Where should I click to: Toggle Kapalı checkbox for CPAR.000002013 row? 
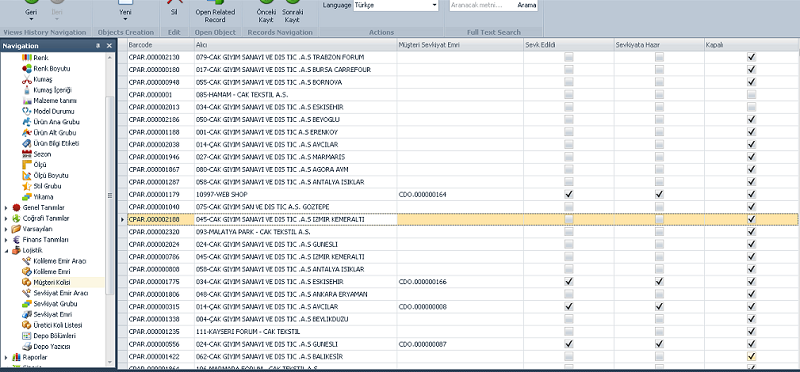(x=751, y=107)
